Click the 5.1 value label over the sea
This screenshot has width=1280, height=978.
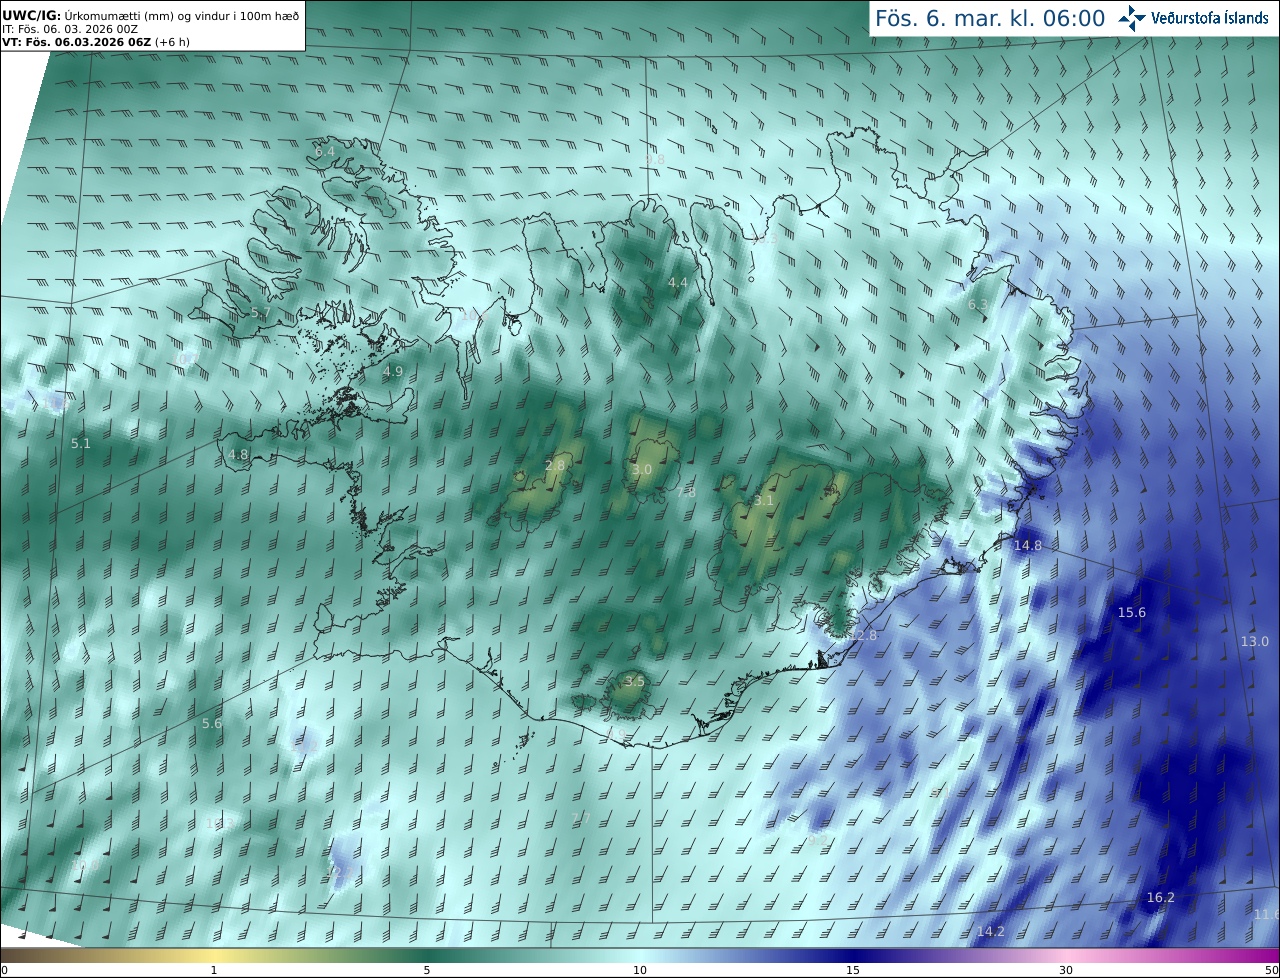[x=81, y=443]
